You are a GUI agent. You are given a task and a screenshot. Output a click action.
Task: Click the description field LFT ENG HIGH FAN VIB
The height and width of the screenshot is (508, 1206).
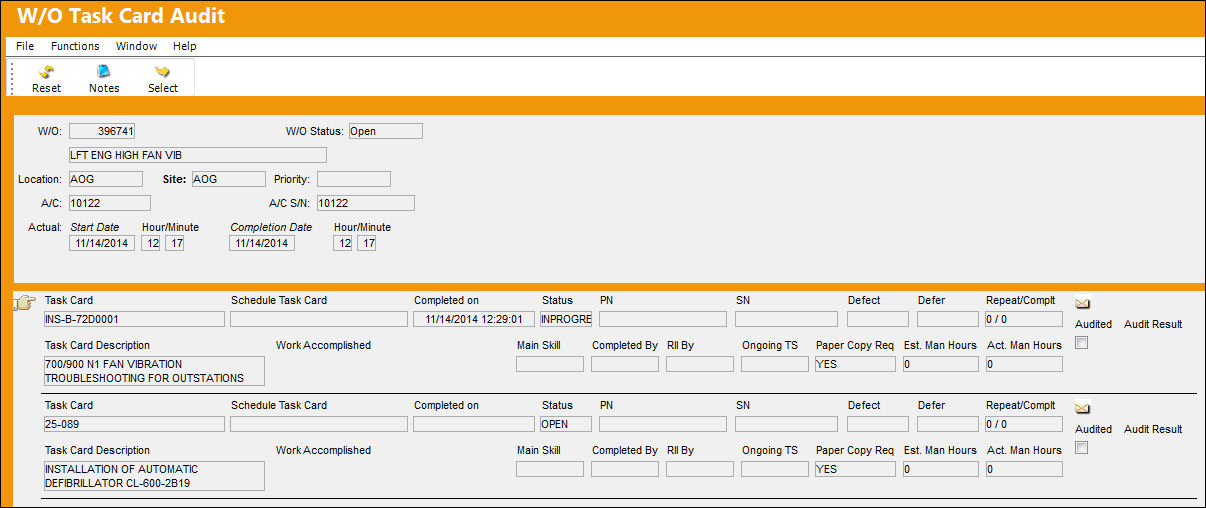pos(198,155)
